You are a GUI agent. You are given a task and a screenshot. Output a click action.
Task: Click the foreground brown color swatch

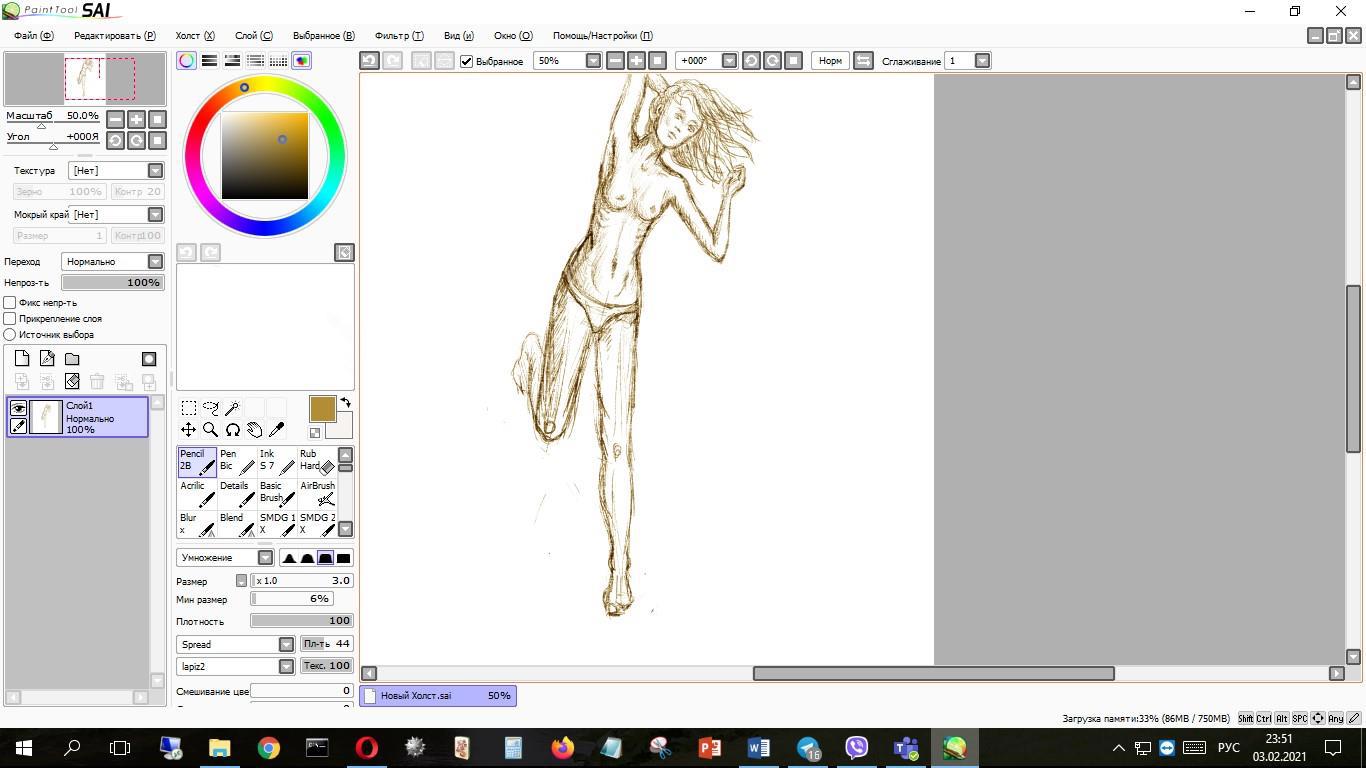pos(322,408)
